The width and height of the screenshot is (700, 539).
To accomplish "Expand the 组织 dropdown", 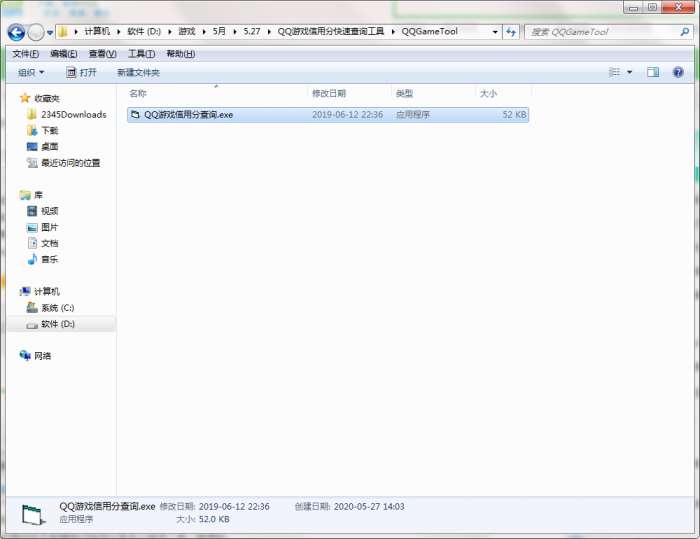I will (31, 72).
